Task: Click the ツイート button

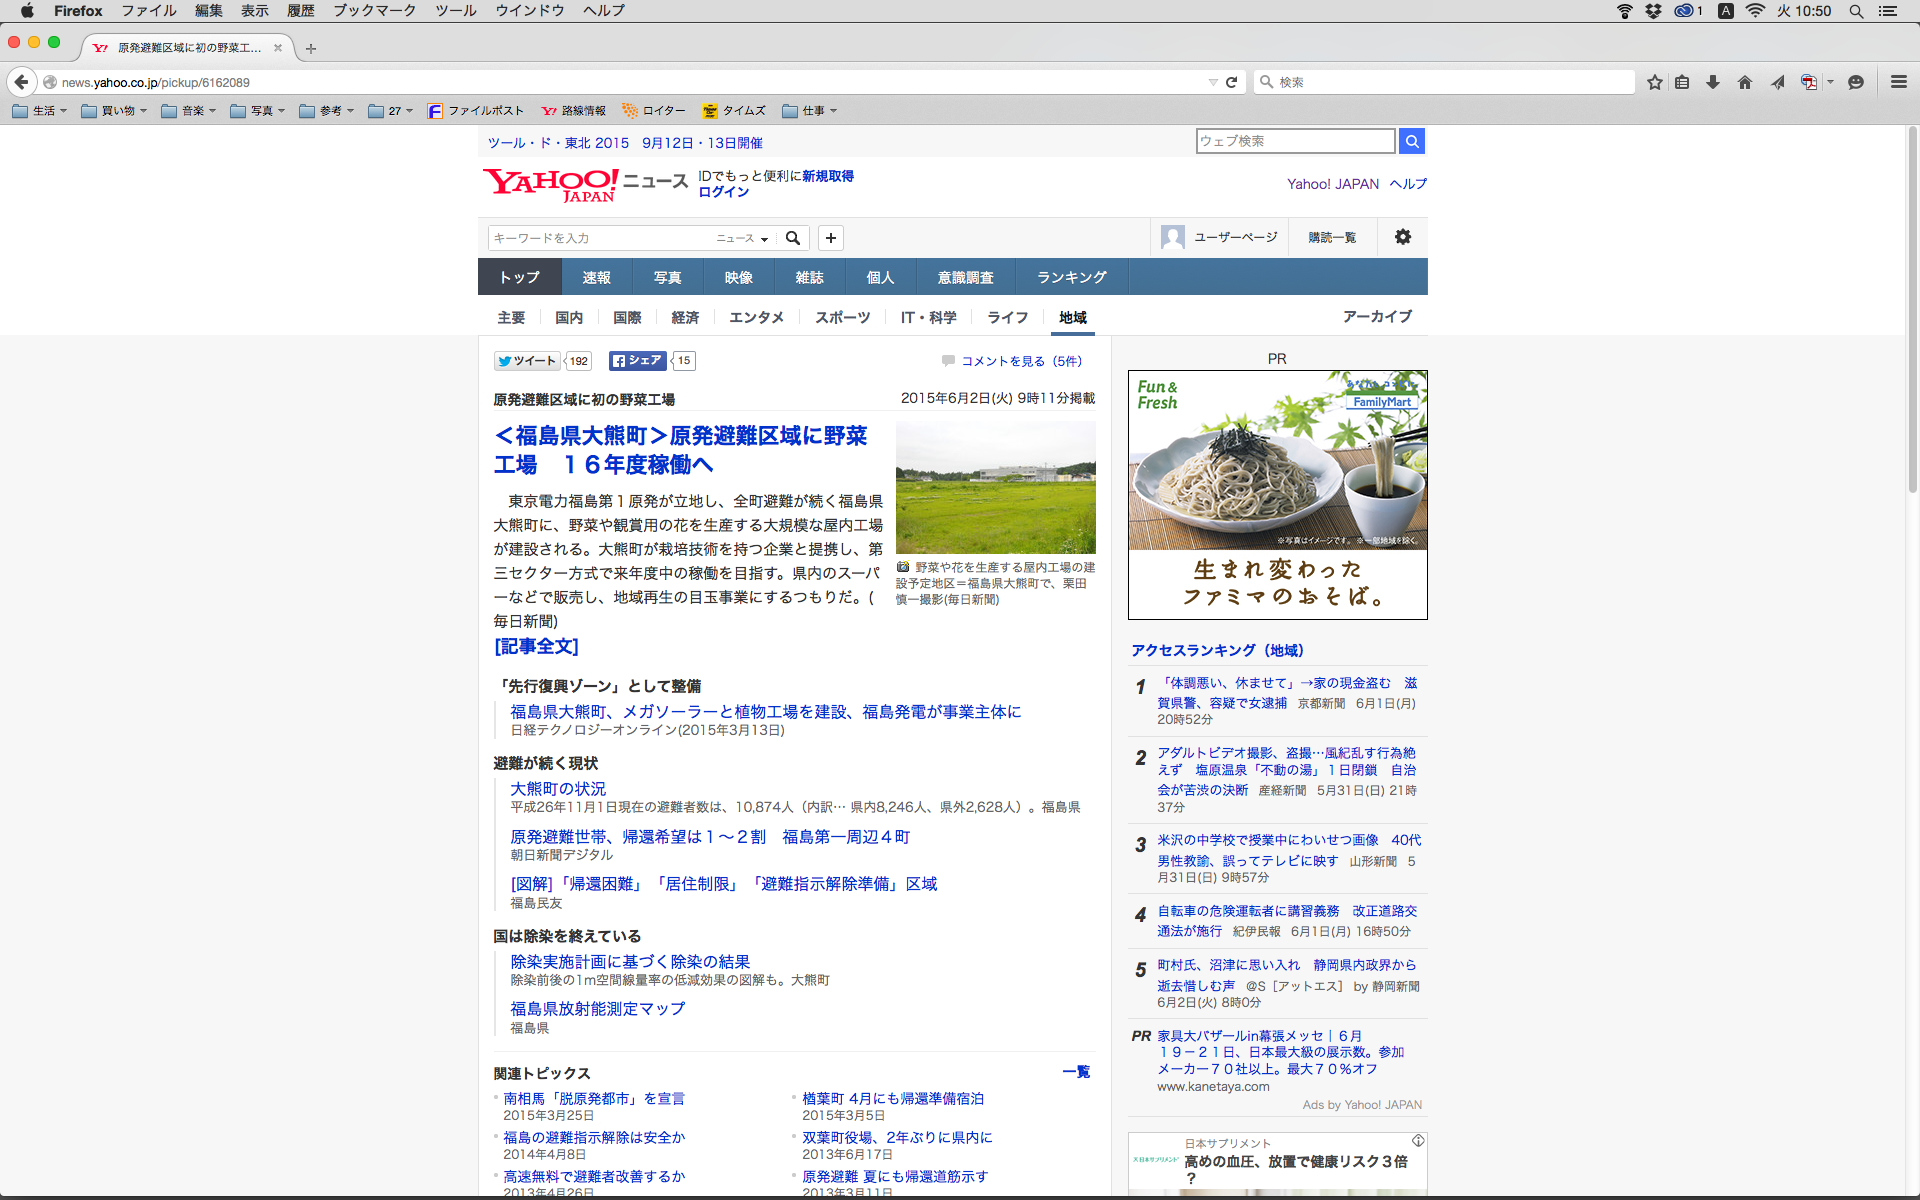Action: pos(528,361)
